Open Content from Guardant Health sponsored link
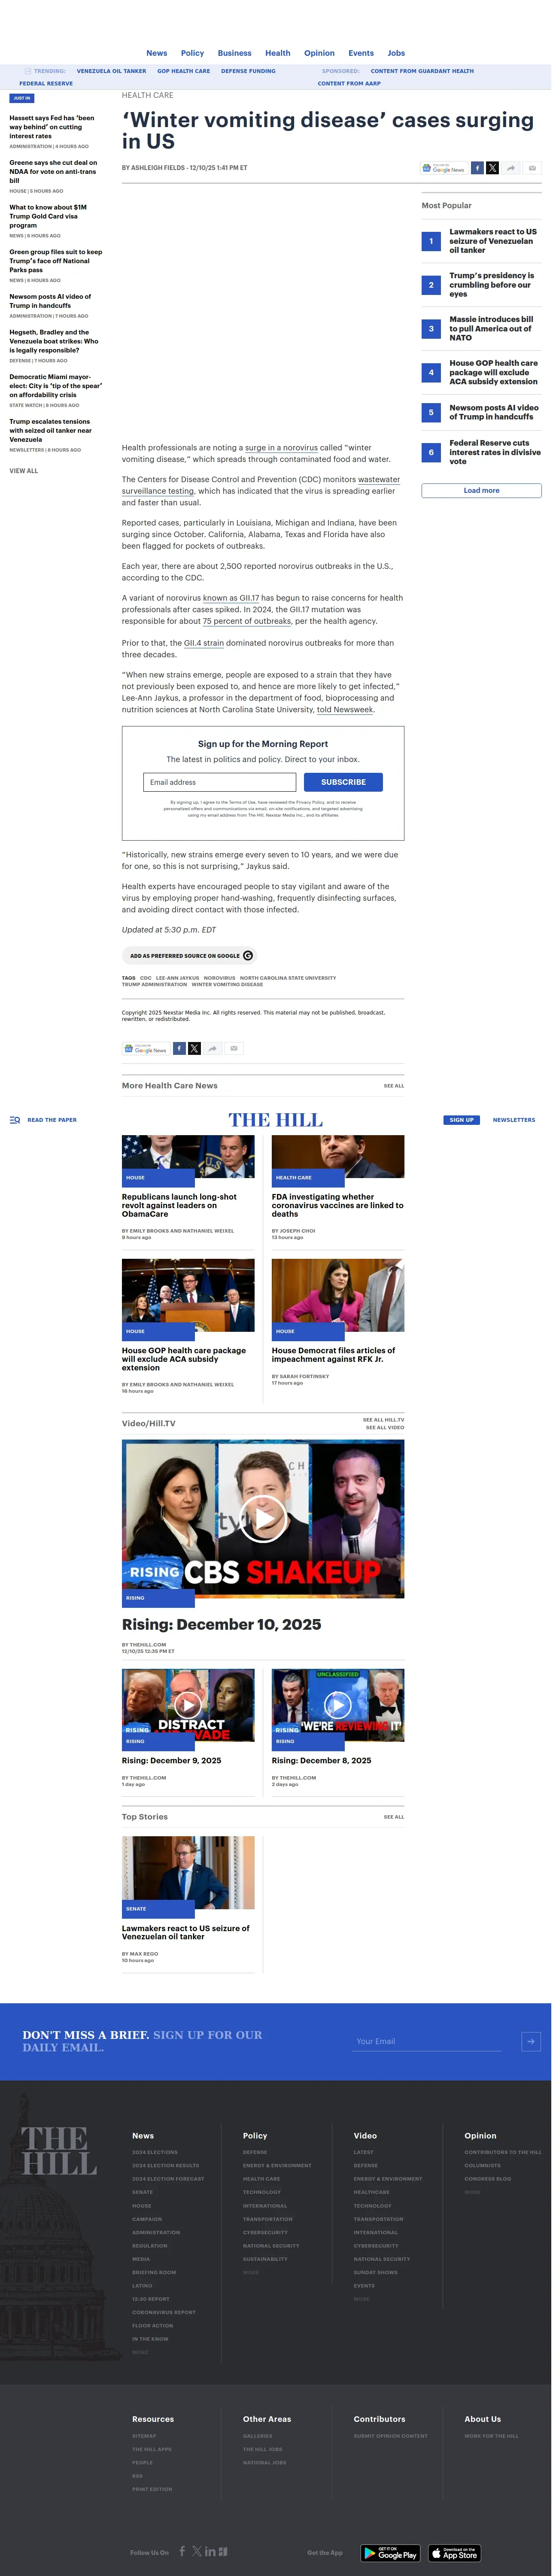This screenshot has height=2576, width=559. tap(422, 71)
